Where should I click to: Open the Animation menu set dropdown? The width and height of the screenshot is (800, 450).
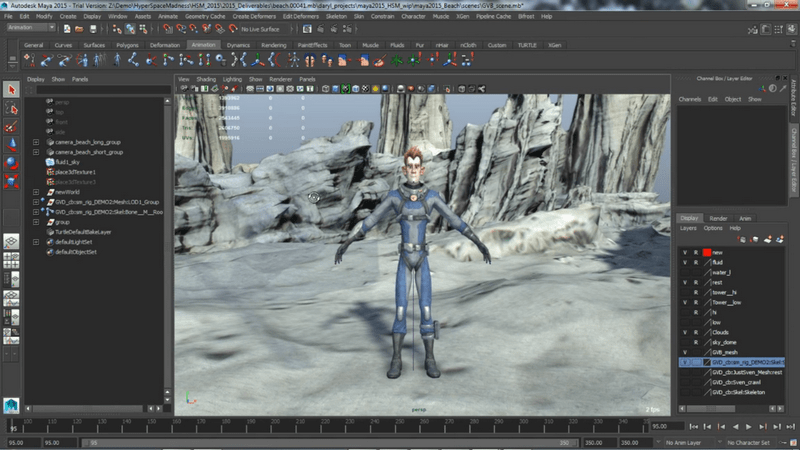pos(31,28)
